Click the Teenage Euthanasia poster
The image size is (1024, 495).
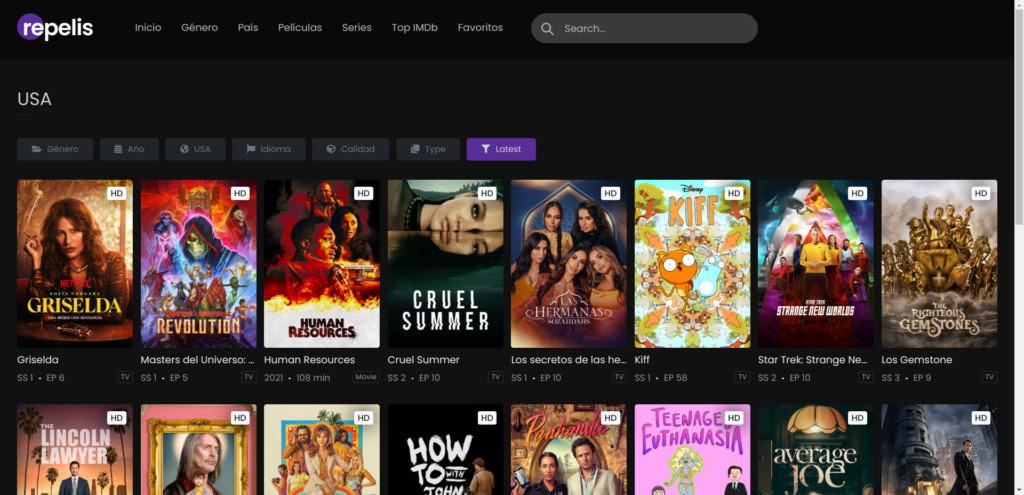tap(692, 450)
